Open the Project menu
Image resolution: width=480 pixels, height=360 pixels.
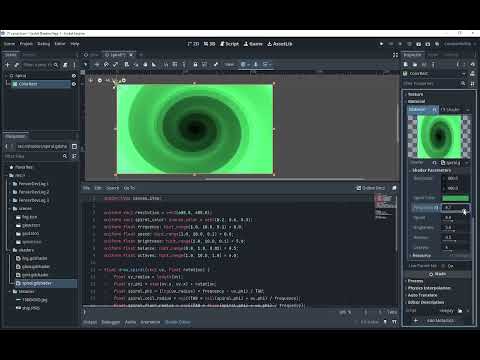click(x=26, y=44)
